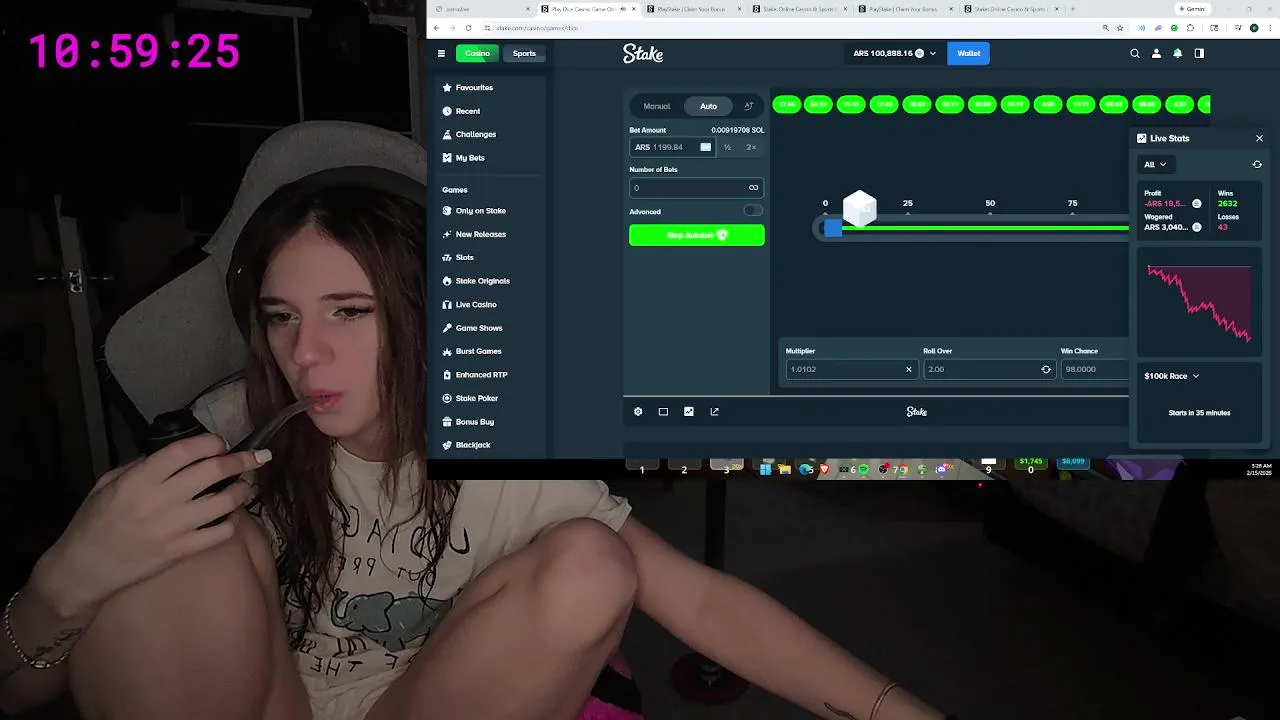This screenshot has width=1280, height=720.
Task: Open game settings gear icon
Action: pyautogui.click(x=638, y=412)
